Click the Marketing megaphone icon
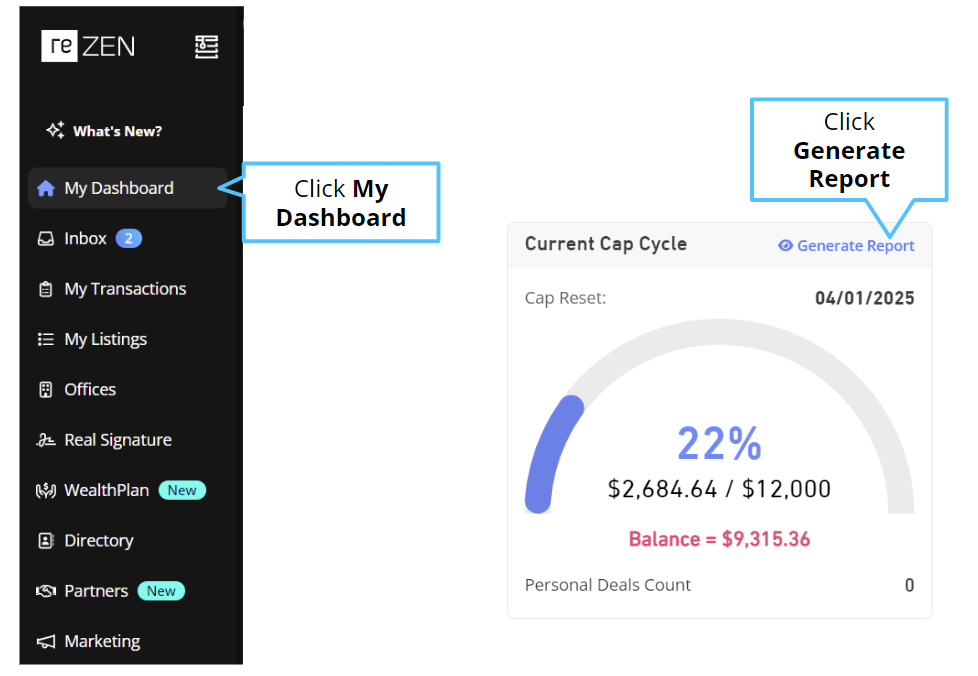Image resolution: width=978 pixels, height=676 pixels. (x=46, y=642)
